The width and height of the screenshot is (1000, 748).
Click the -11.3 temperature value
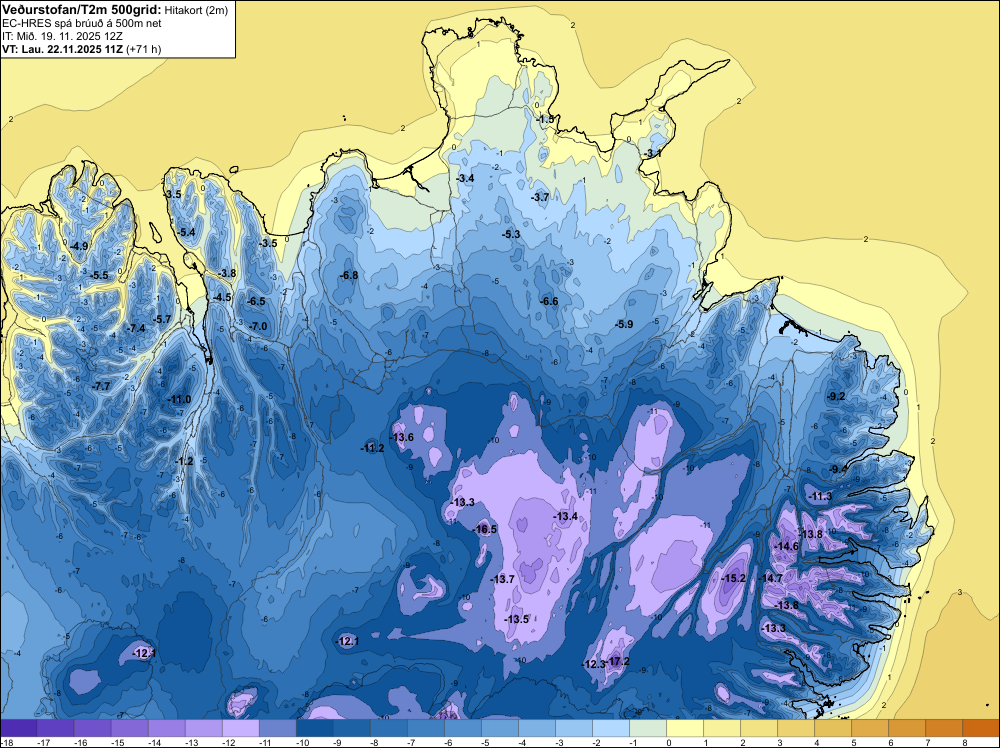click(x=820, y=496)
